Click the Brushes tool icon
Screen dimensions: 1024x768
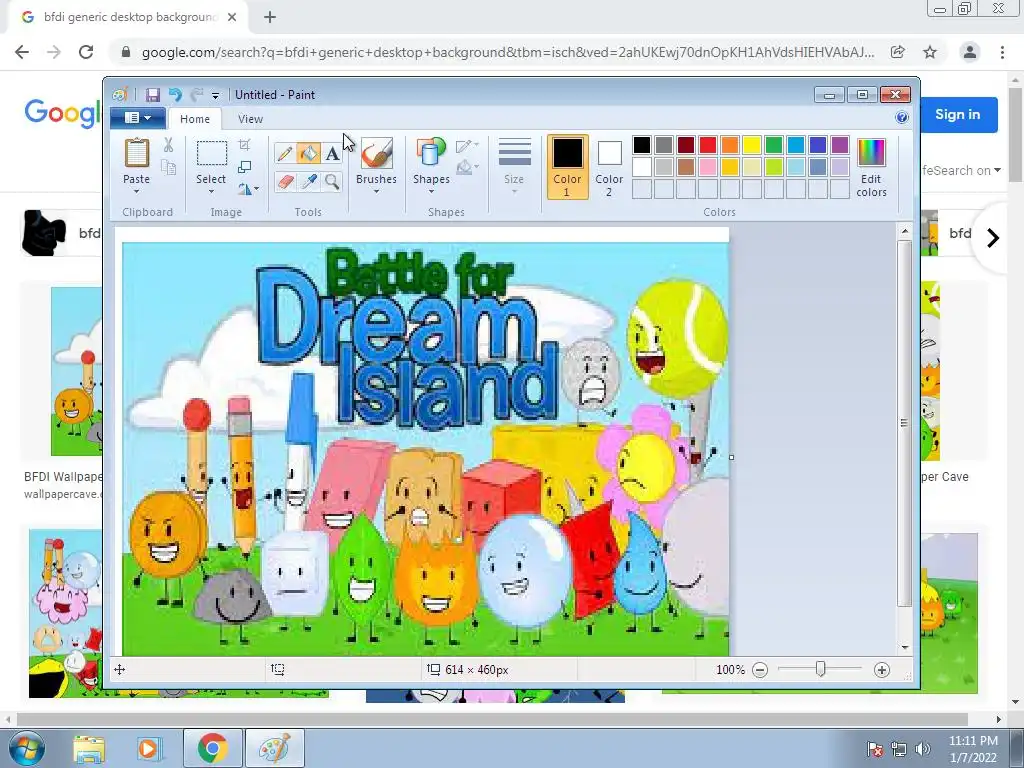point(377,153)
